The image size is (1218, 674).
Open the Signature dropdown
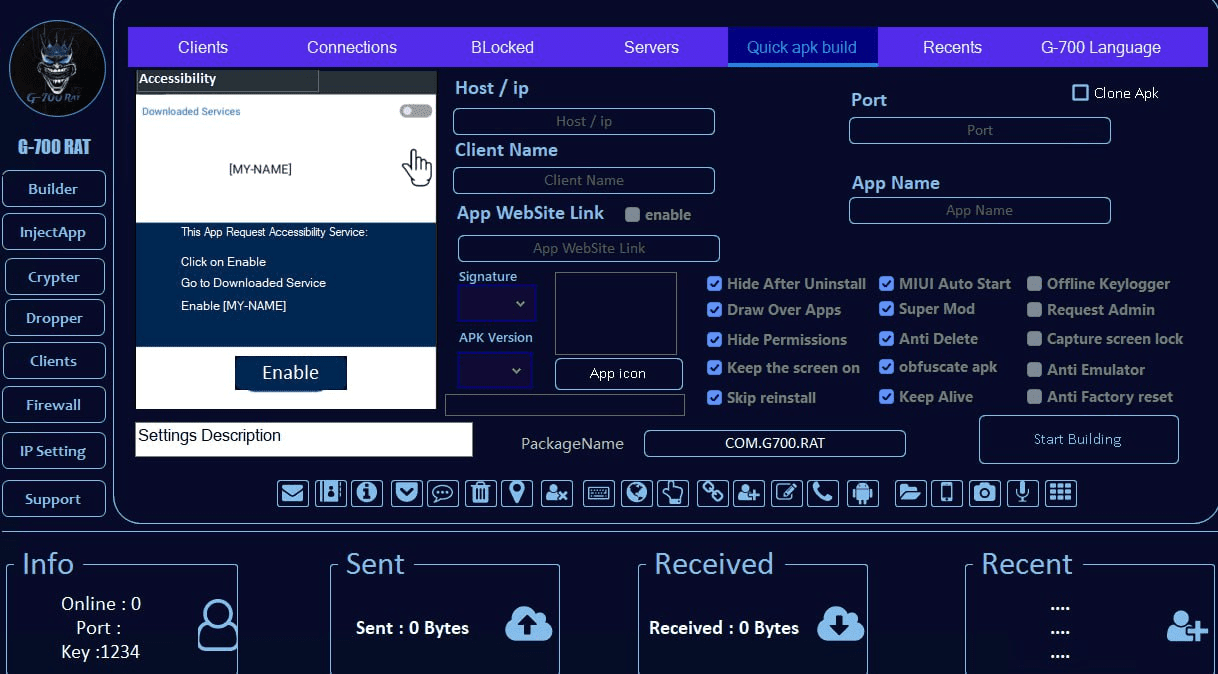click(497, 303)
